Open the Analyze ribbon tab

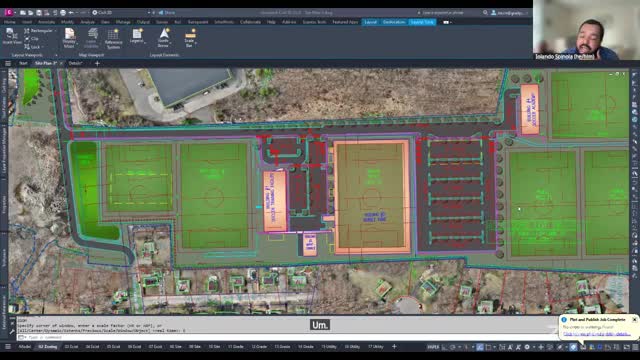[x=87, y=22]
